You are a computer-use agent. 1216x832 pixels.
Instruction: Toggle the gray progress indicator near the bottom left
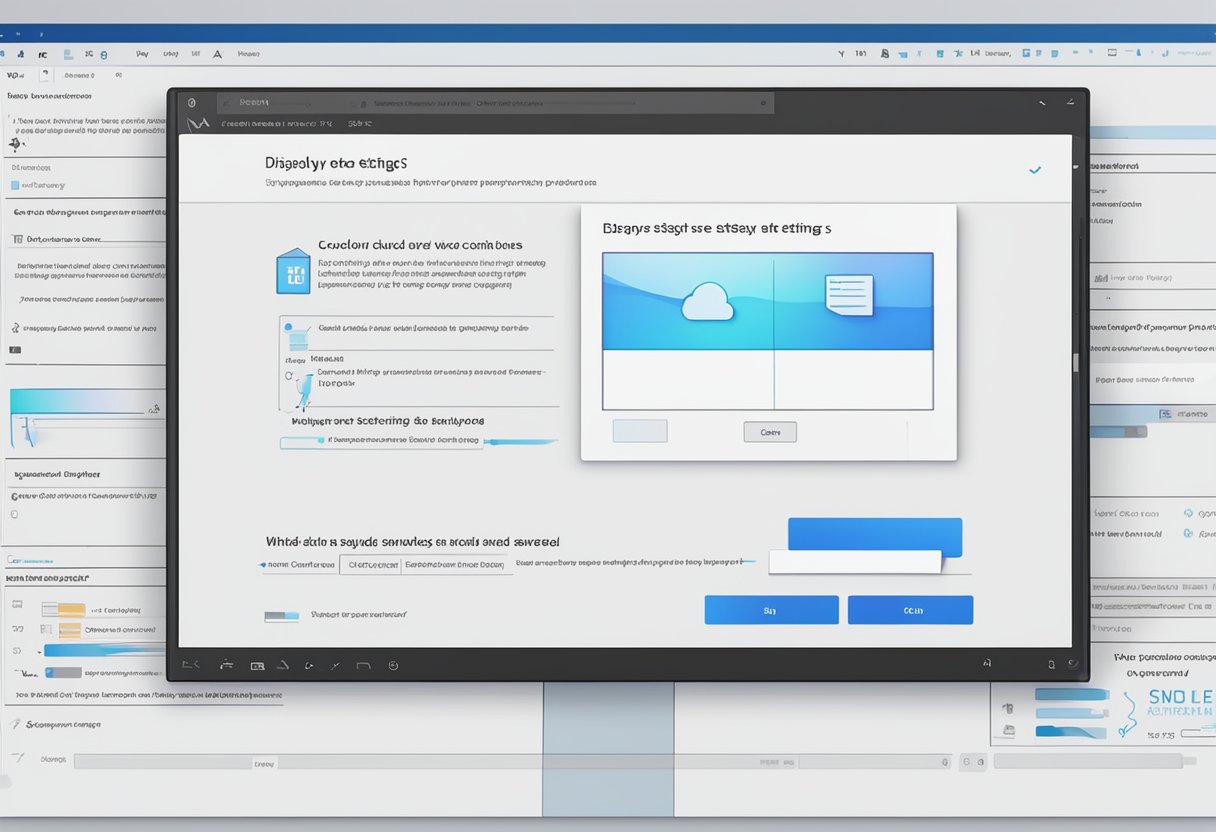point(282,617)
